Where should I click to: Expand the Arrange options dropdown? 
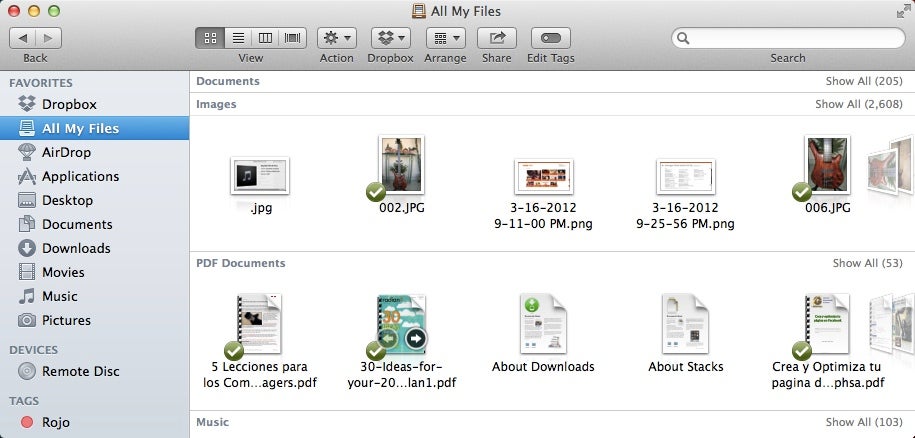point(445,38)
